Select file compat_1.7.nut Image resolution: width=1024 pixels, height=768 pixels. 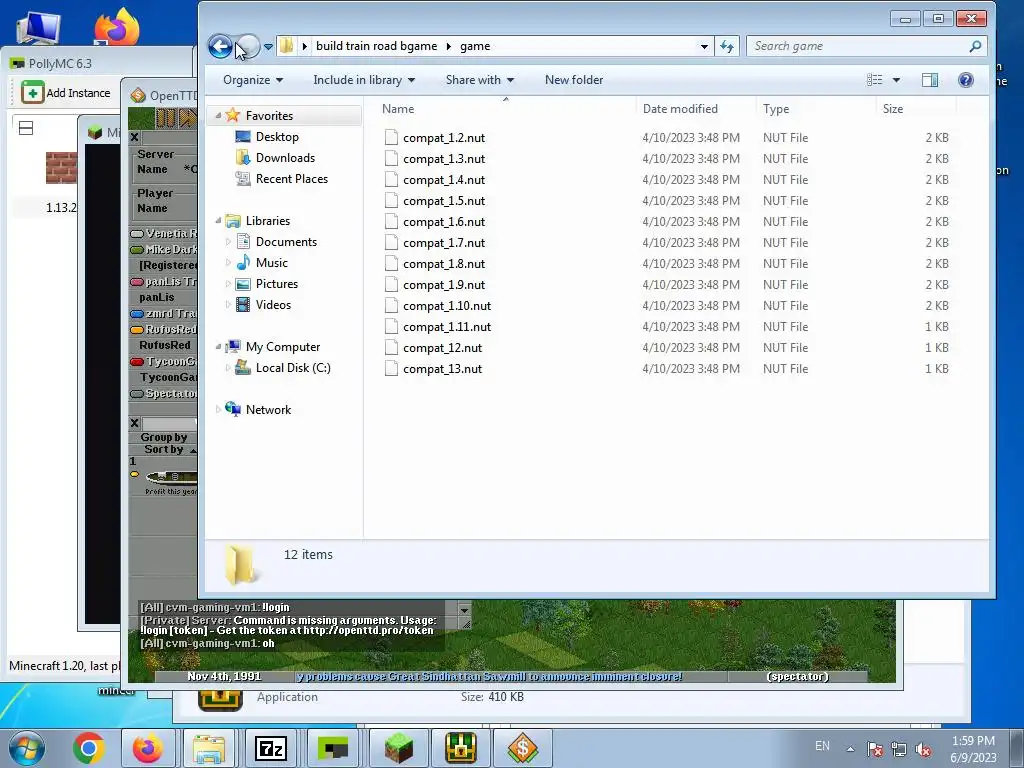click(x=443, y=243)
